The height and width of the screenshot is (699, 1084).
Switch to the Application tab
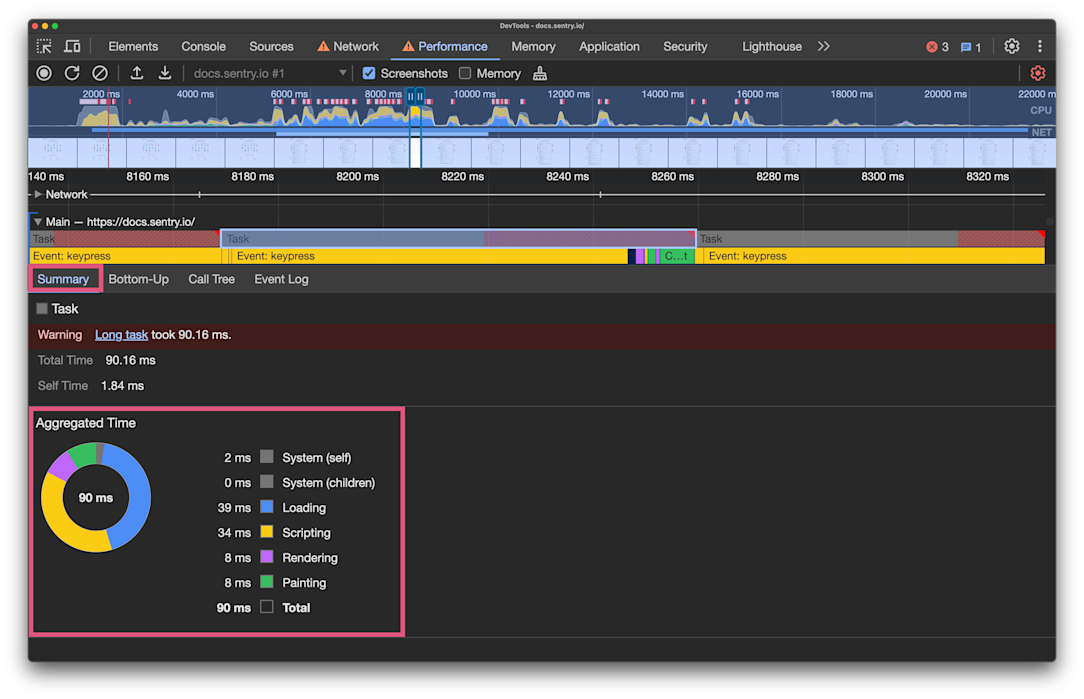[609, 46]
